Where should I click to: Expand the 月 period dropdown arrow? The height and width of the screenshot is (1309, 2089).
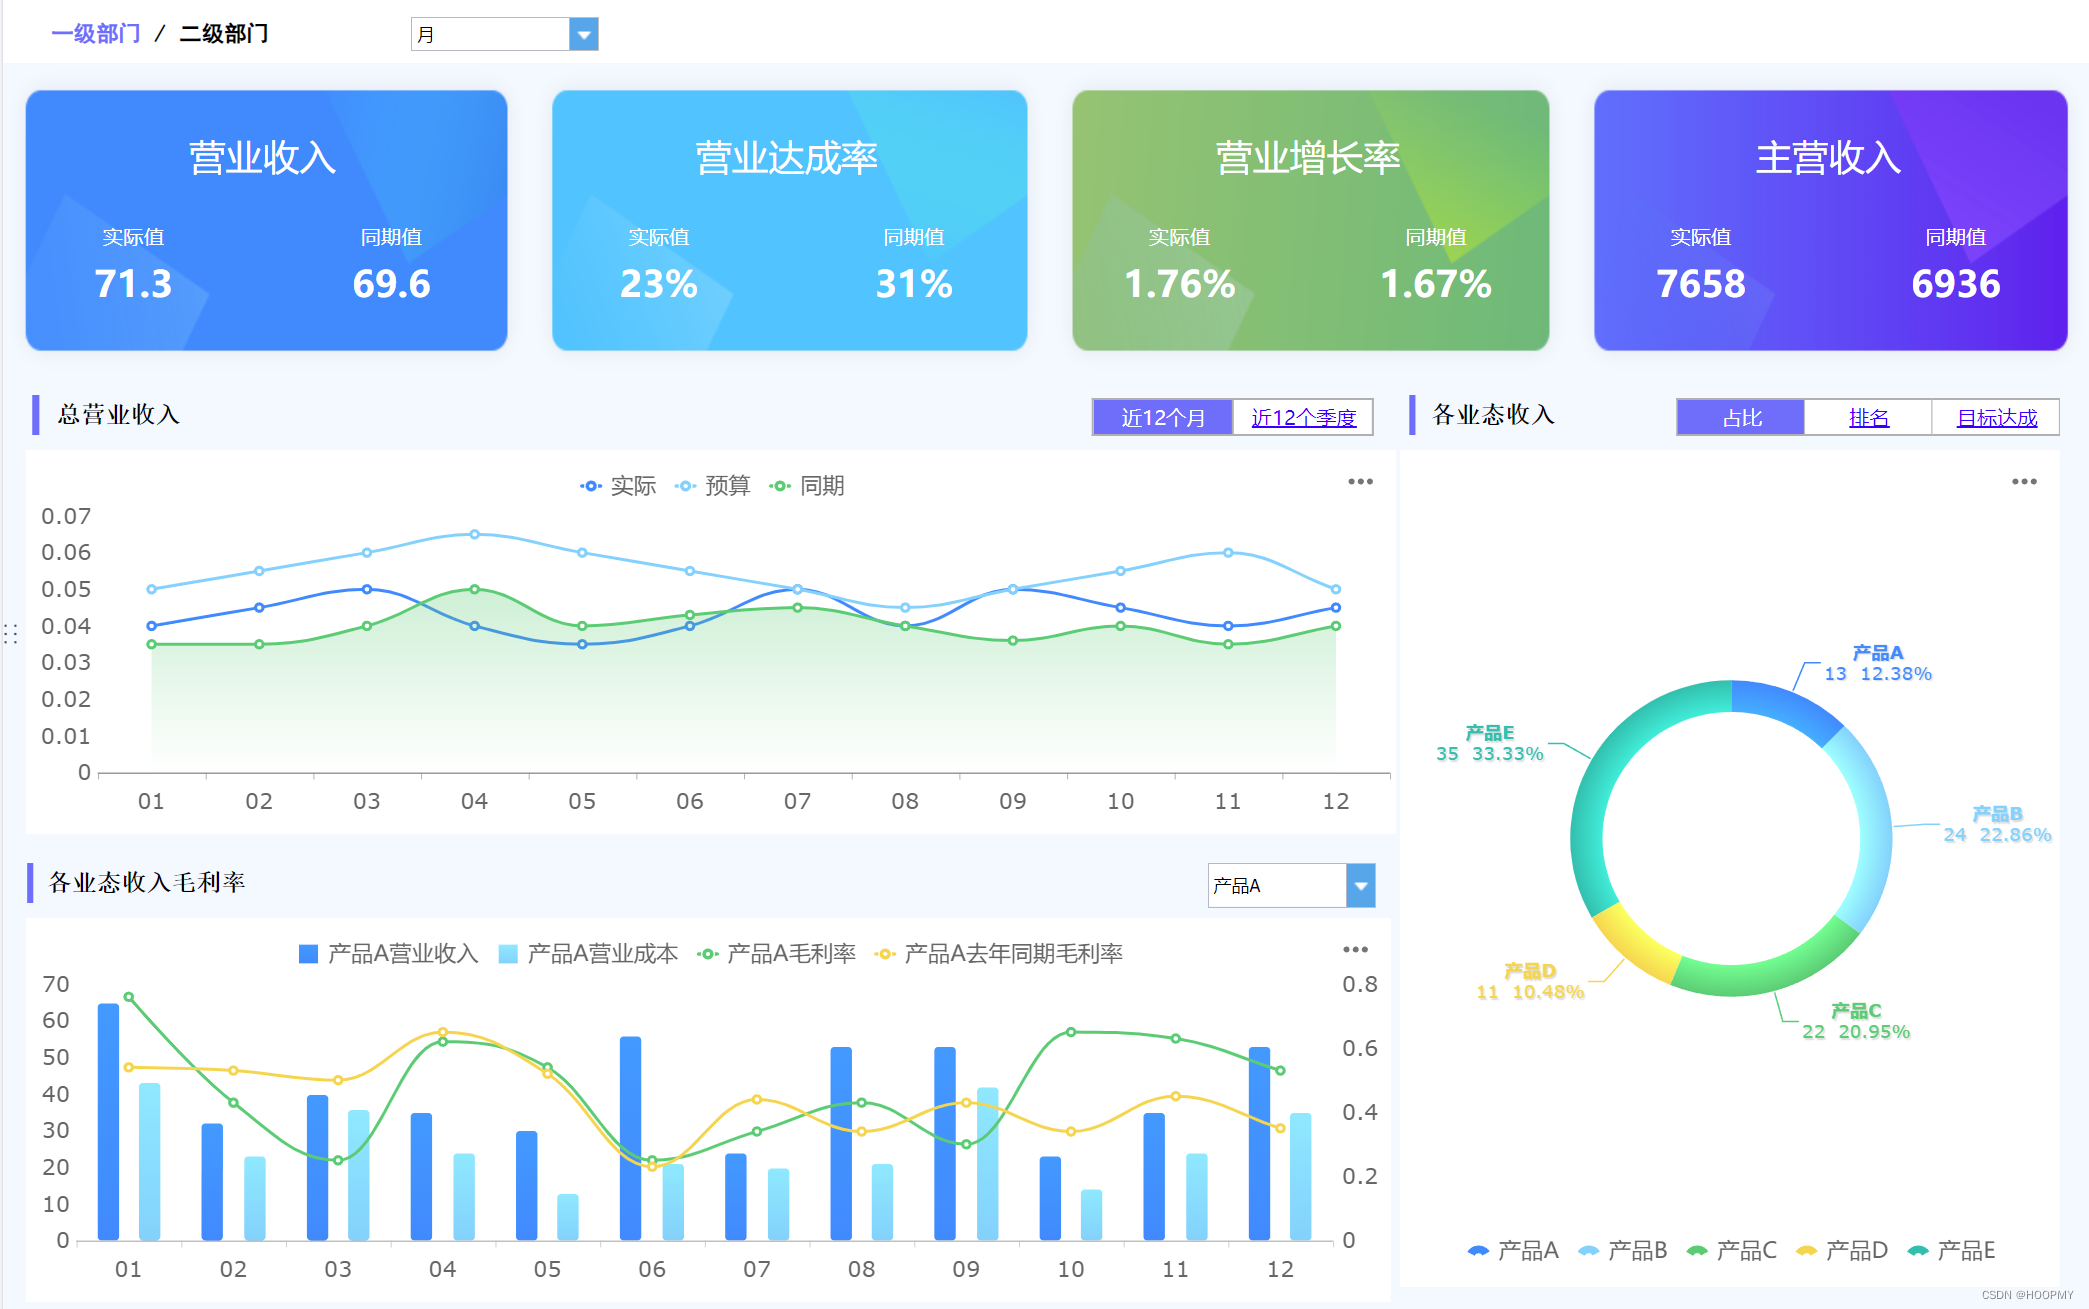[584, 35]
